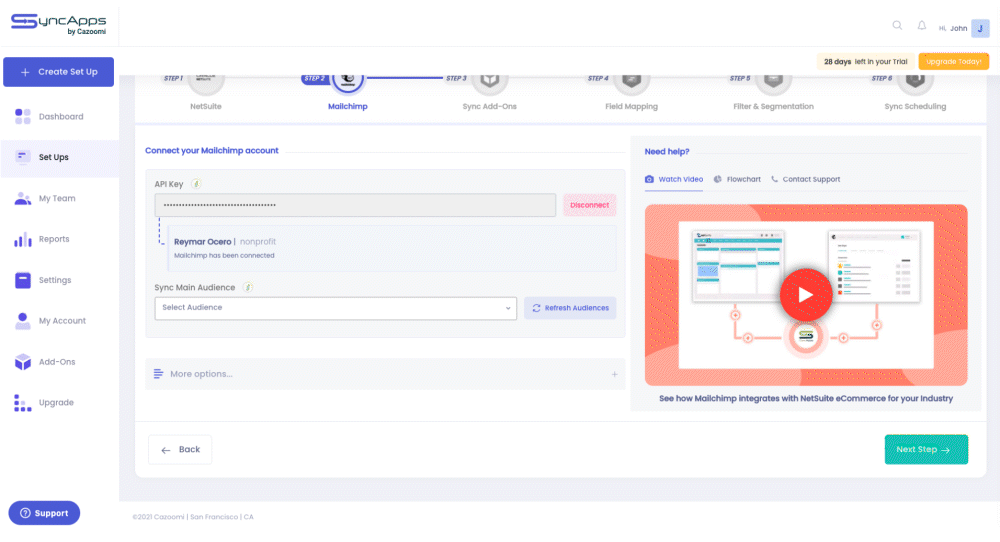The image size is (1000, 542).
Task: Expand More options with plus icon
Action: [x=614, y=374]
